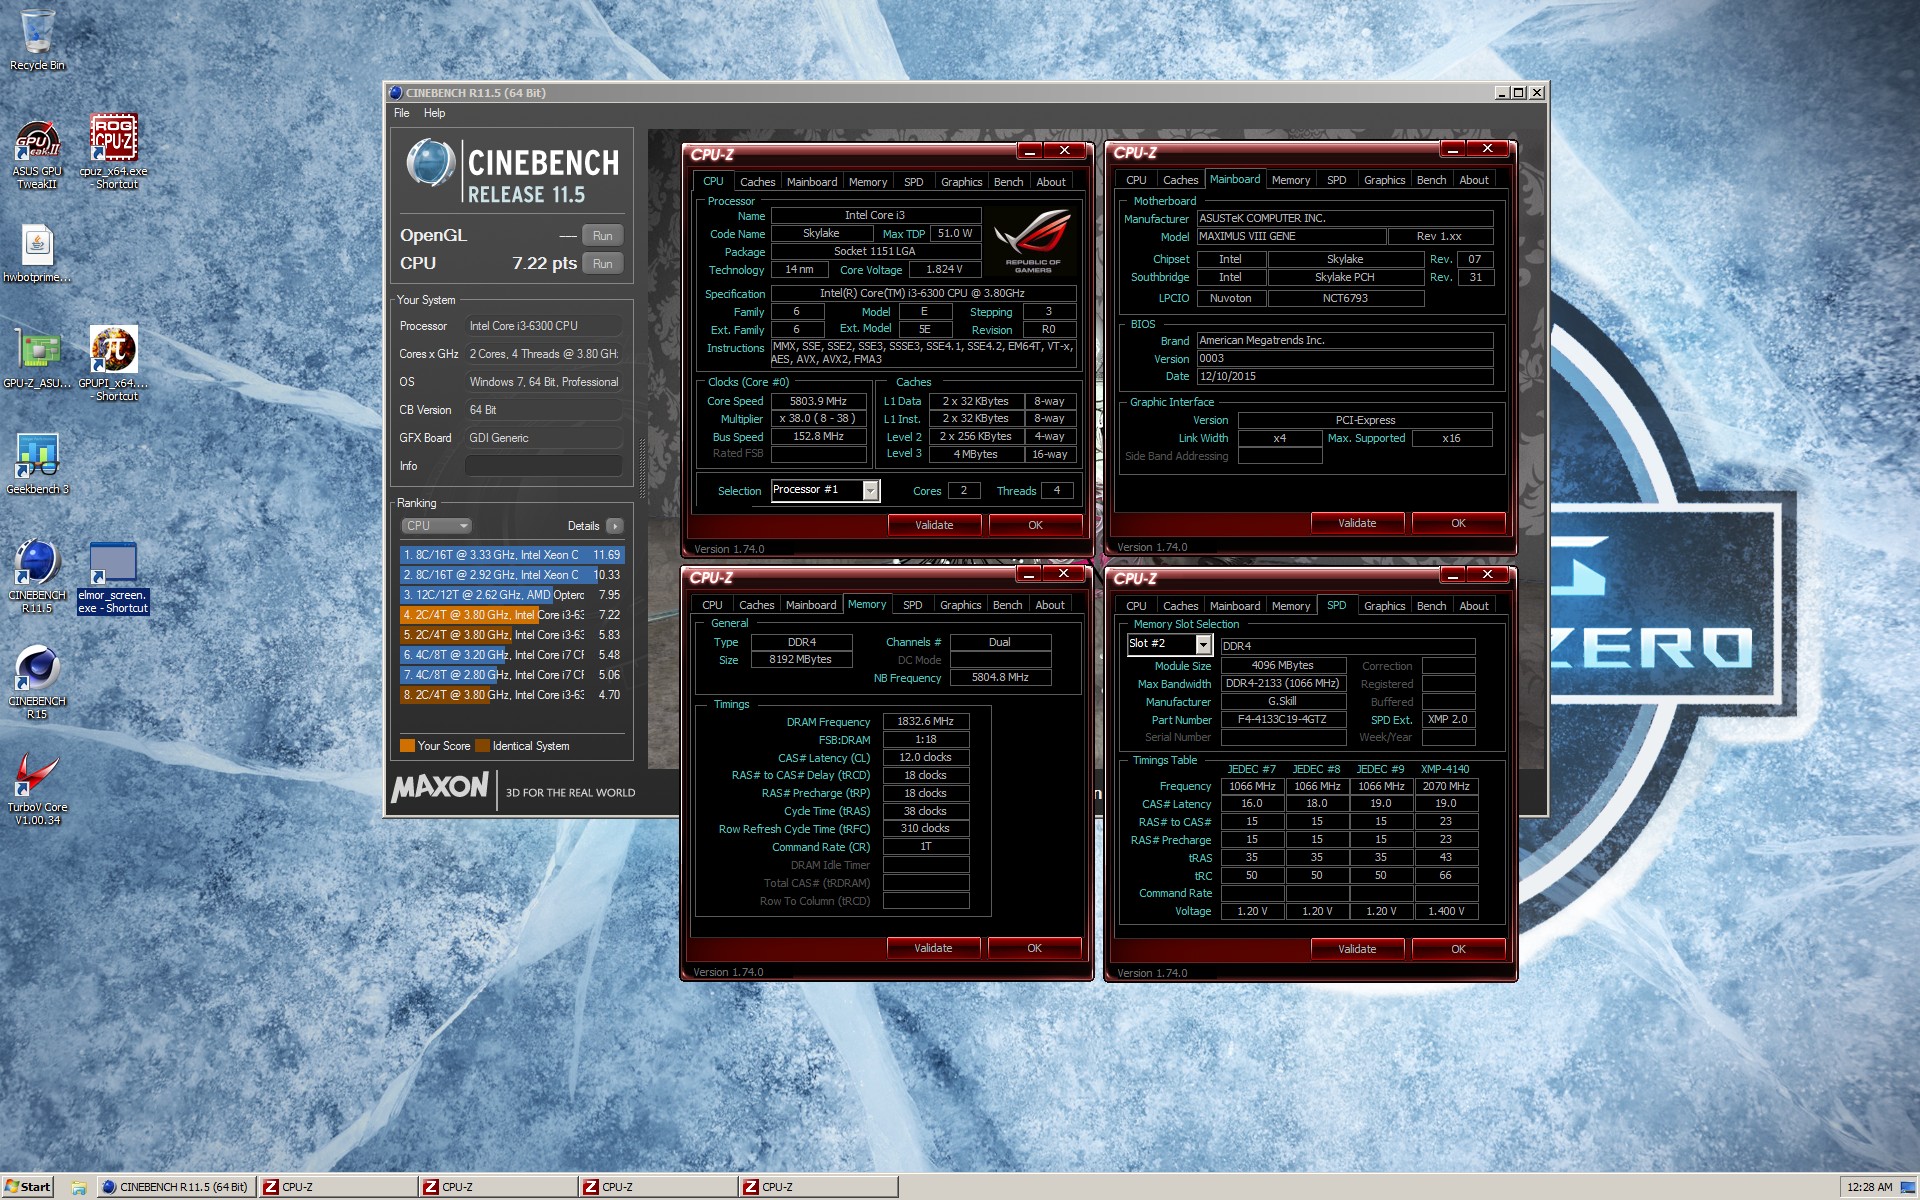Click the Identical System legend swatch
1920x1200 pixels.
click(483, 746)
